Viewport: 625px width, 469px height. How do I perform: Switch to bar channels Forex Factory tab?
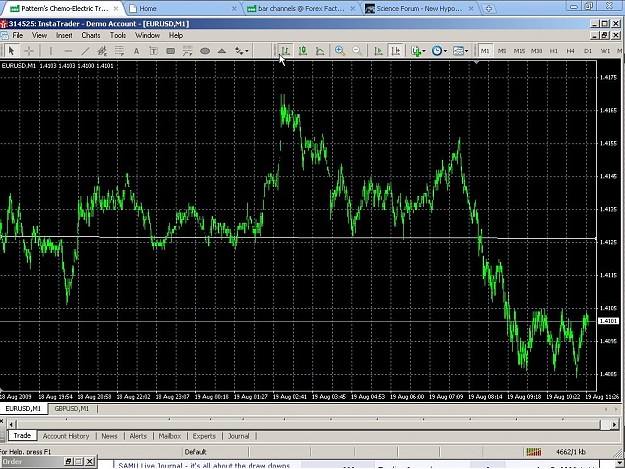[301, 8]
